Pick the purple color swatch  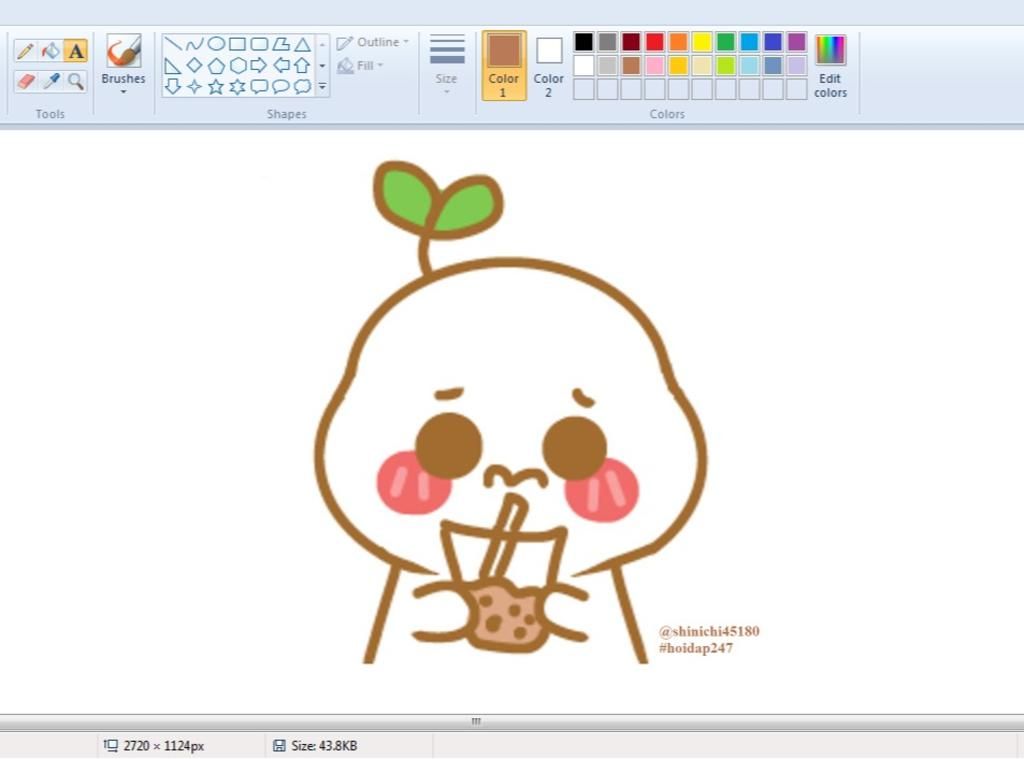click(796, 42)
